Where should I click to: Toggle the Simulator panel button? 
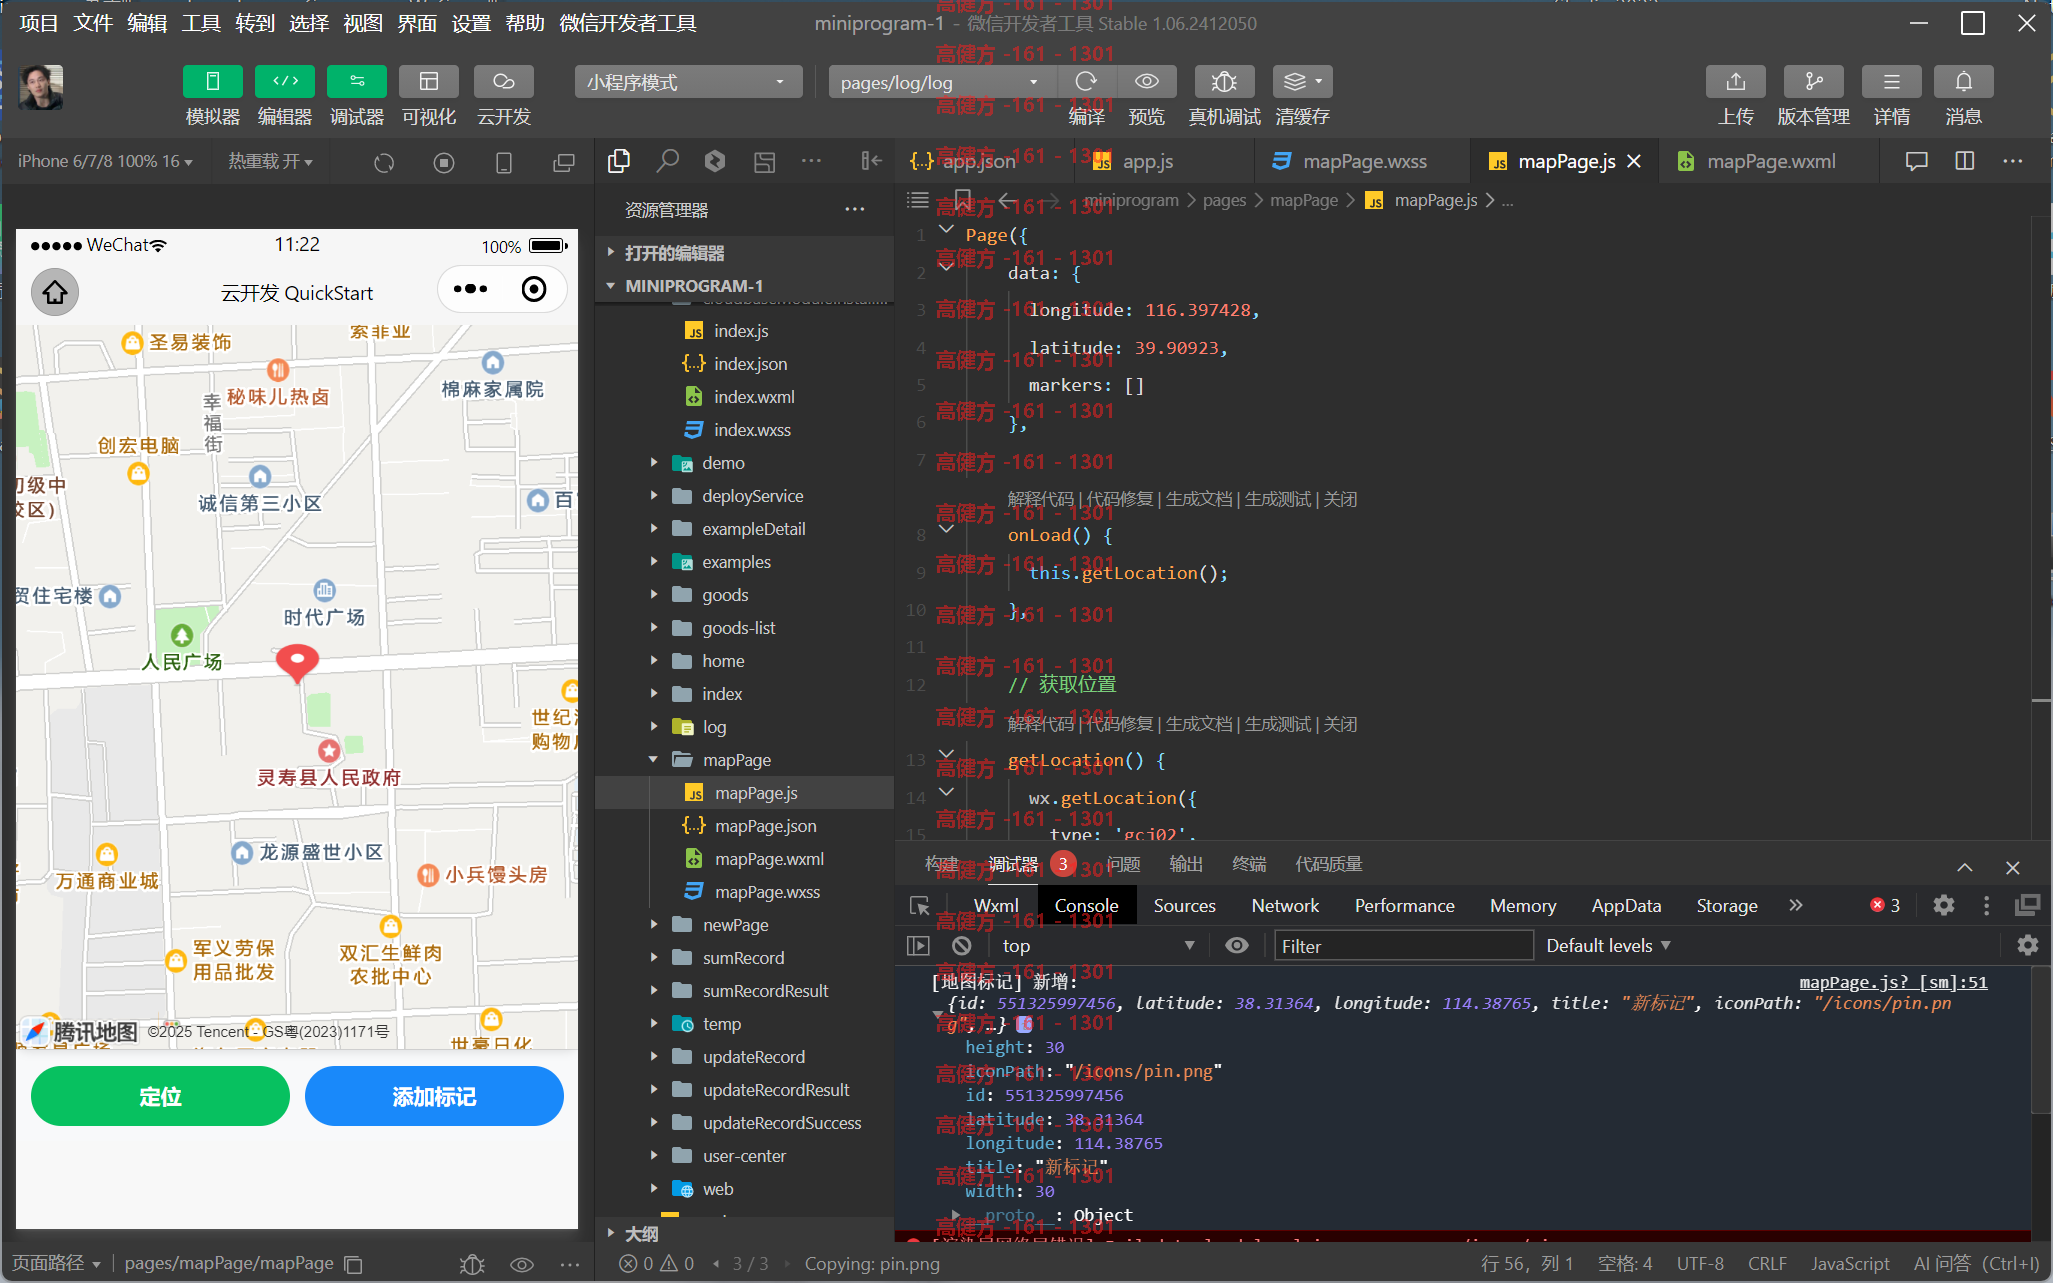(x=212, y=81)
